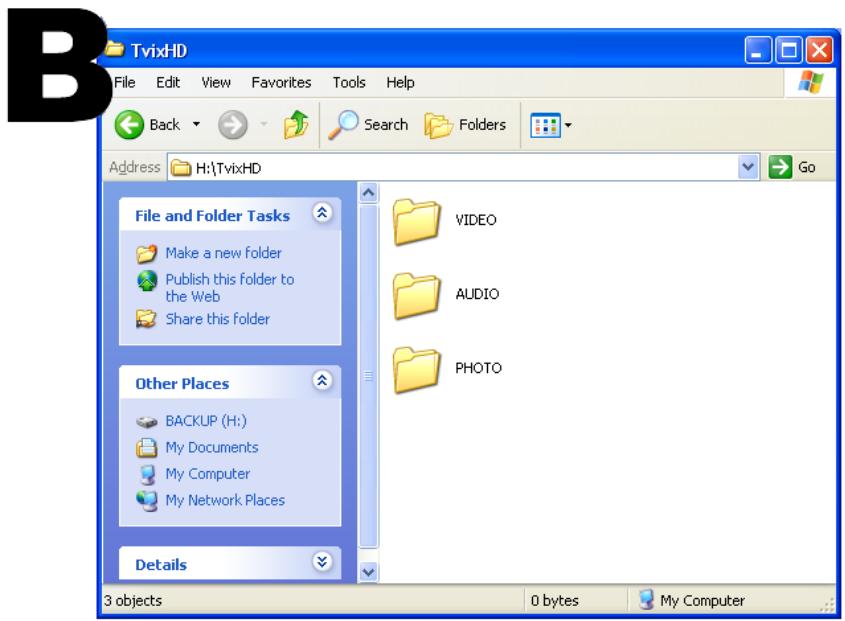Go up one folder level
Image resolution: width=845 pixels, height=621 pixels.
296,125
